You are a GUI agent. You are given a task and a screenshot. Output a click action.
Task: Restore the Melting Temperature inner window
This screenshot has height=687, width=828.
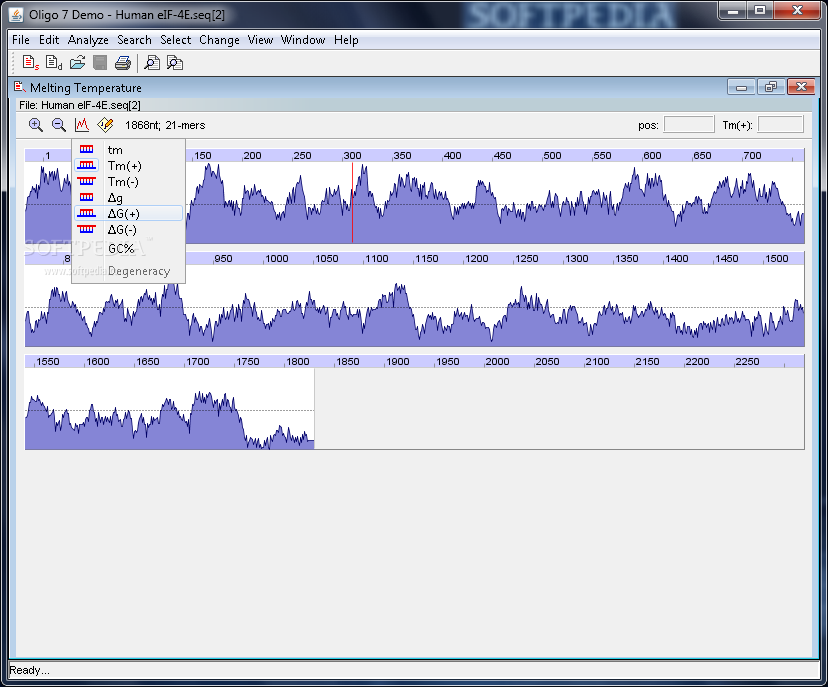point(771,87)
